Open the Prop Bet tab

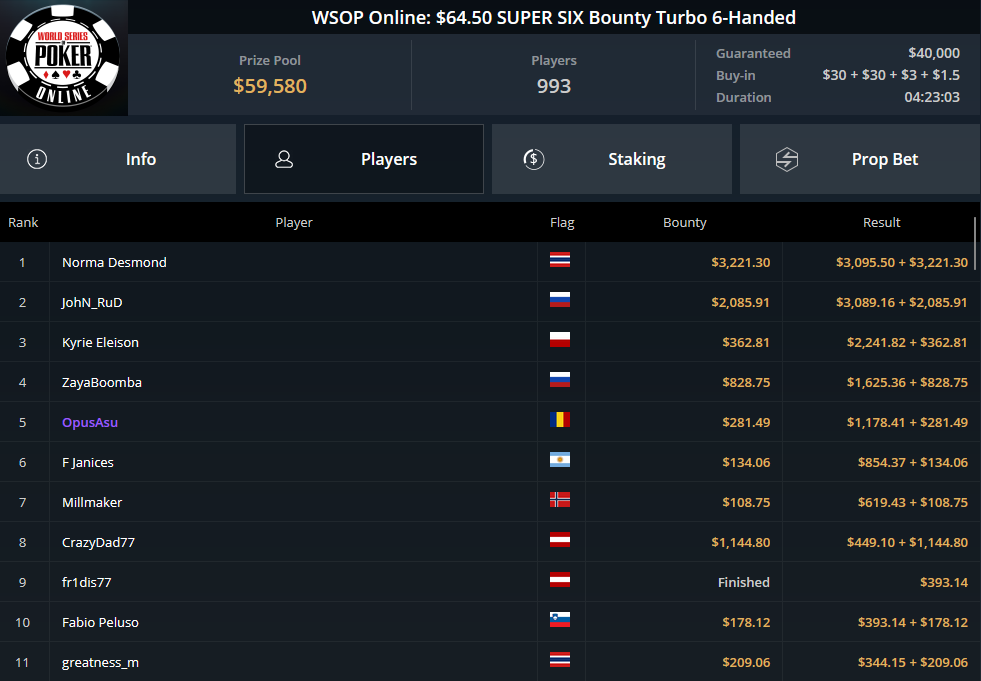click(860, 159)
